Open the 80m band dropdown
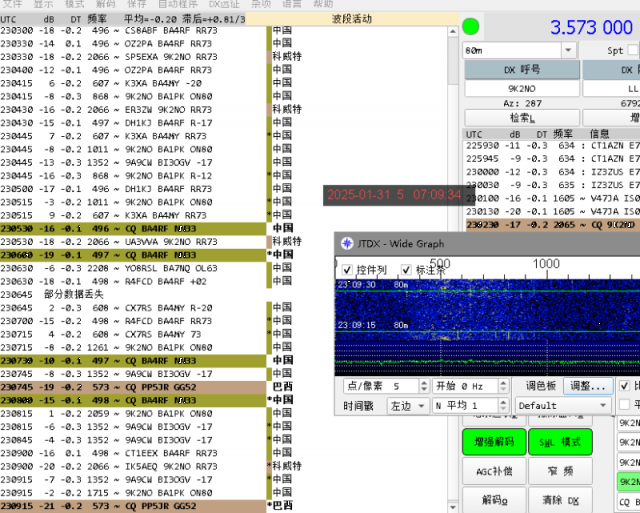The image size is (640, 513). [x=568, y=50]
